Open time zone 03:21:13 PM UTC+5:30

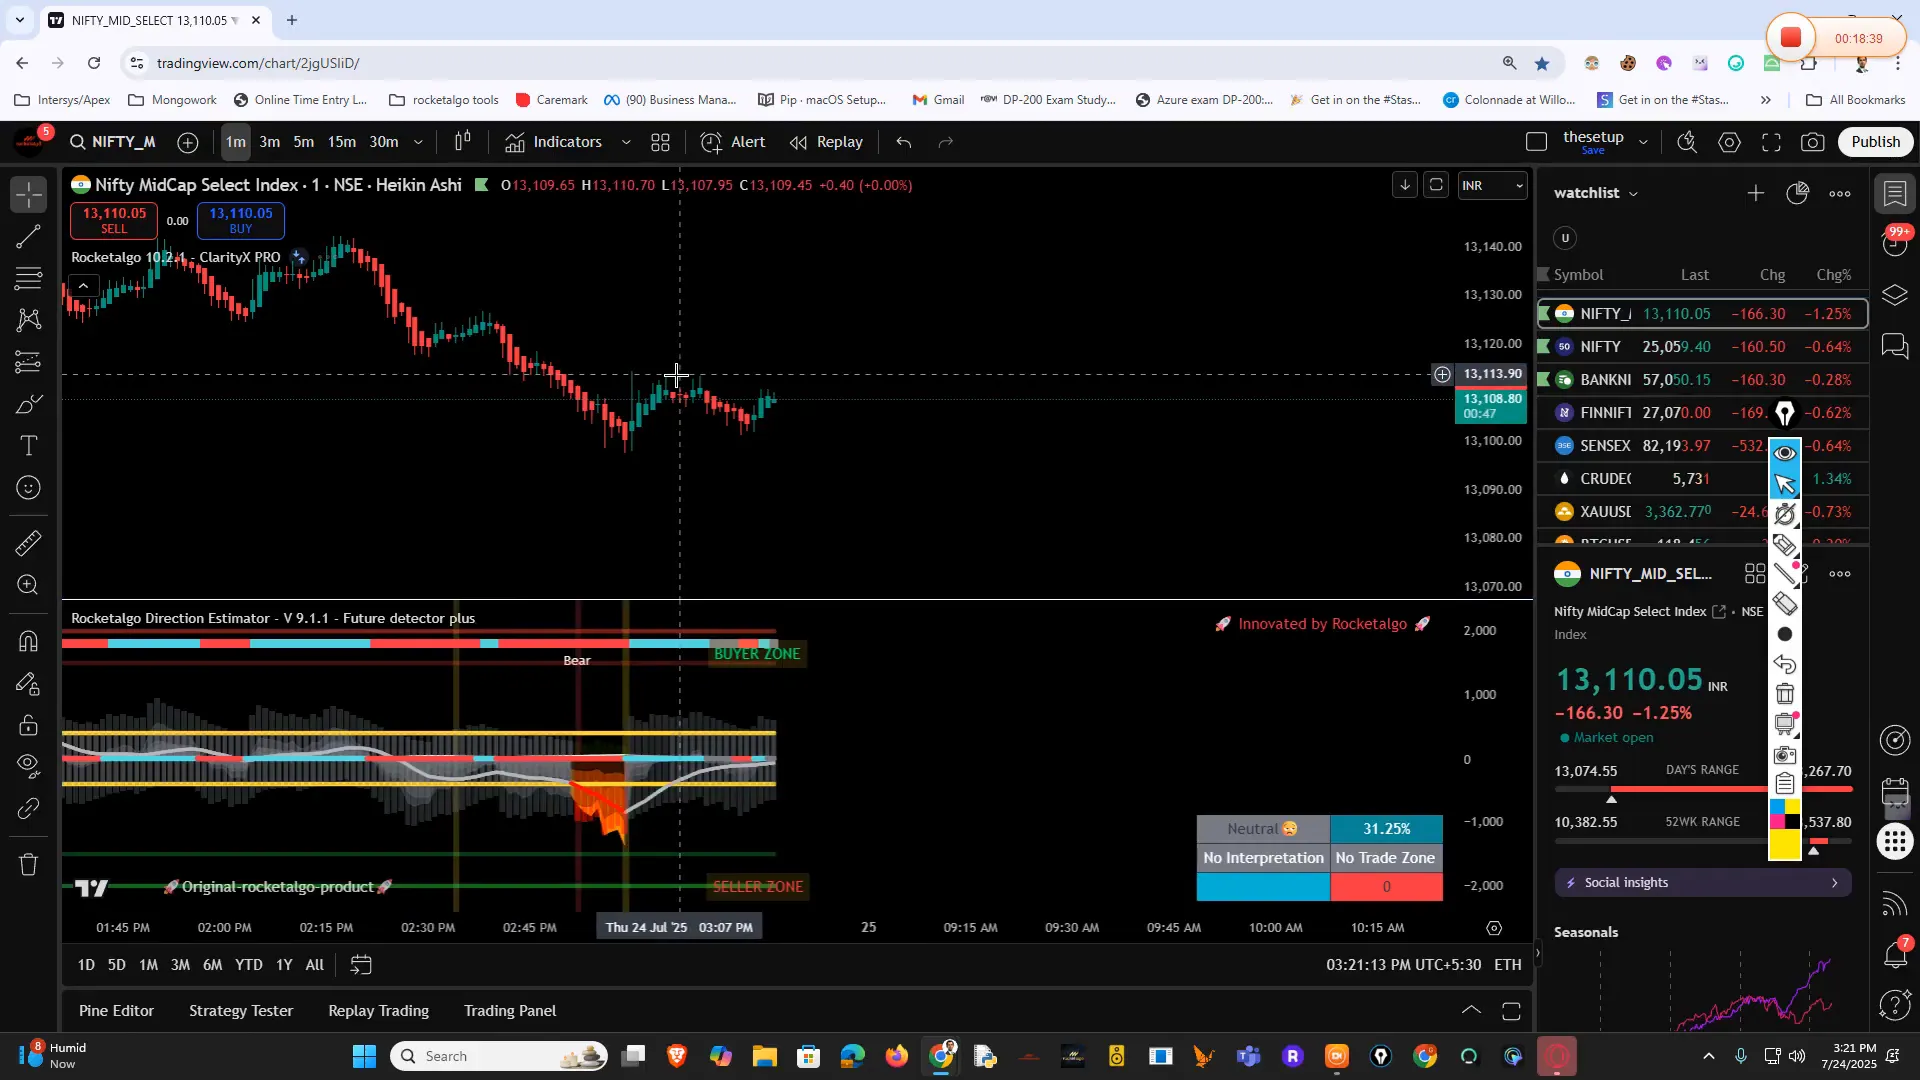pyautogui.click(x=1403, y=965)
